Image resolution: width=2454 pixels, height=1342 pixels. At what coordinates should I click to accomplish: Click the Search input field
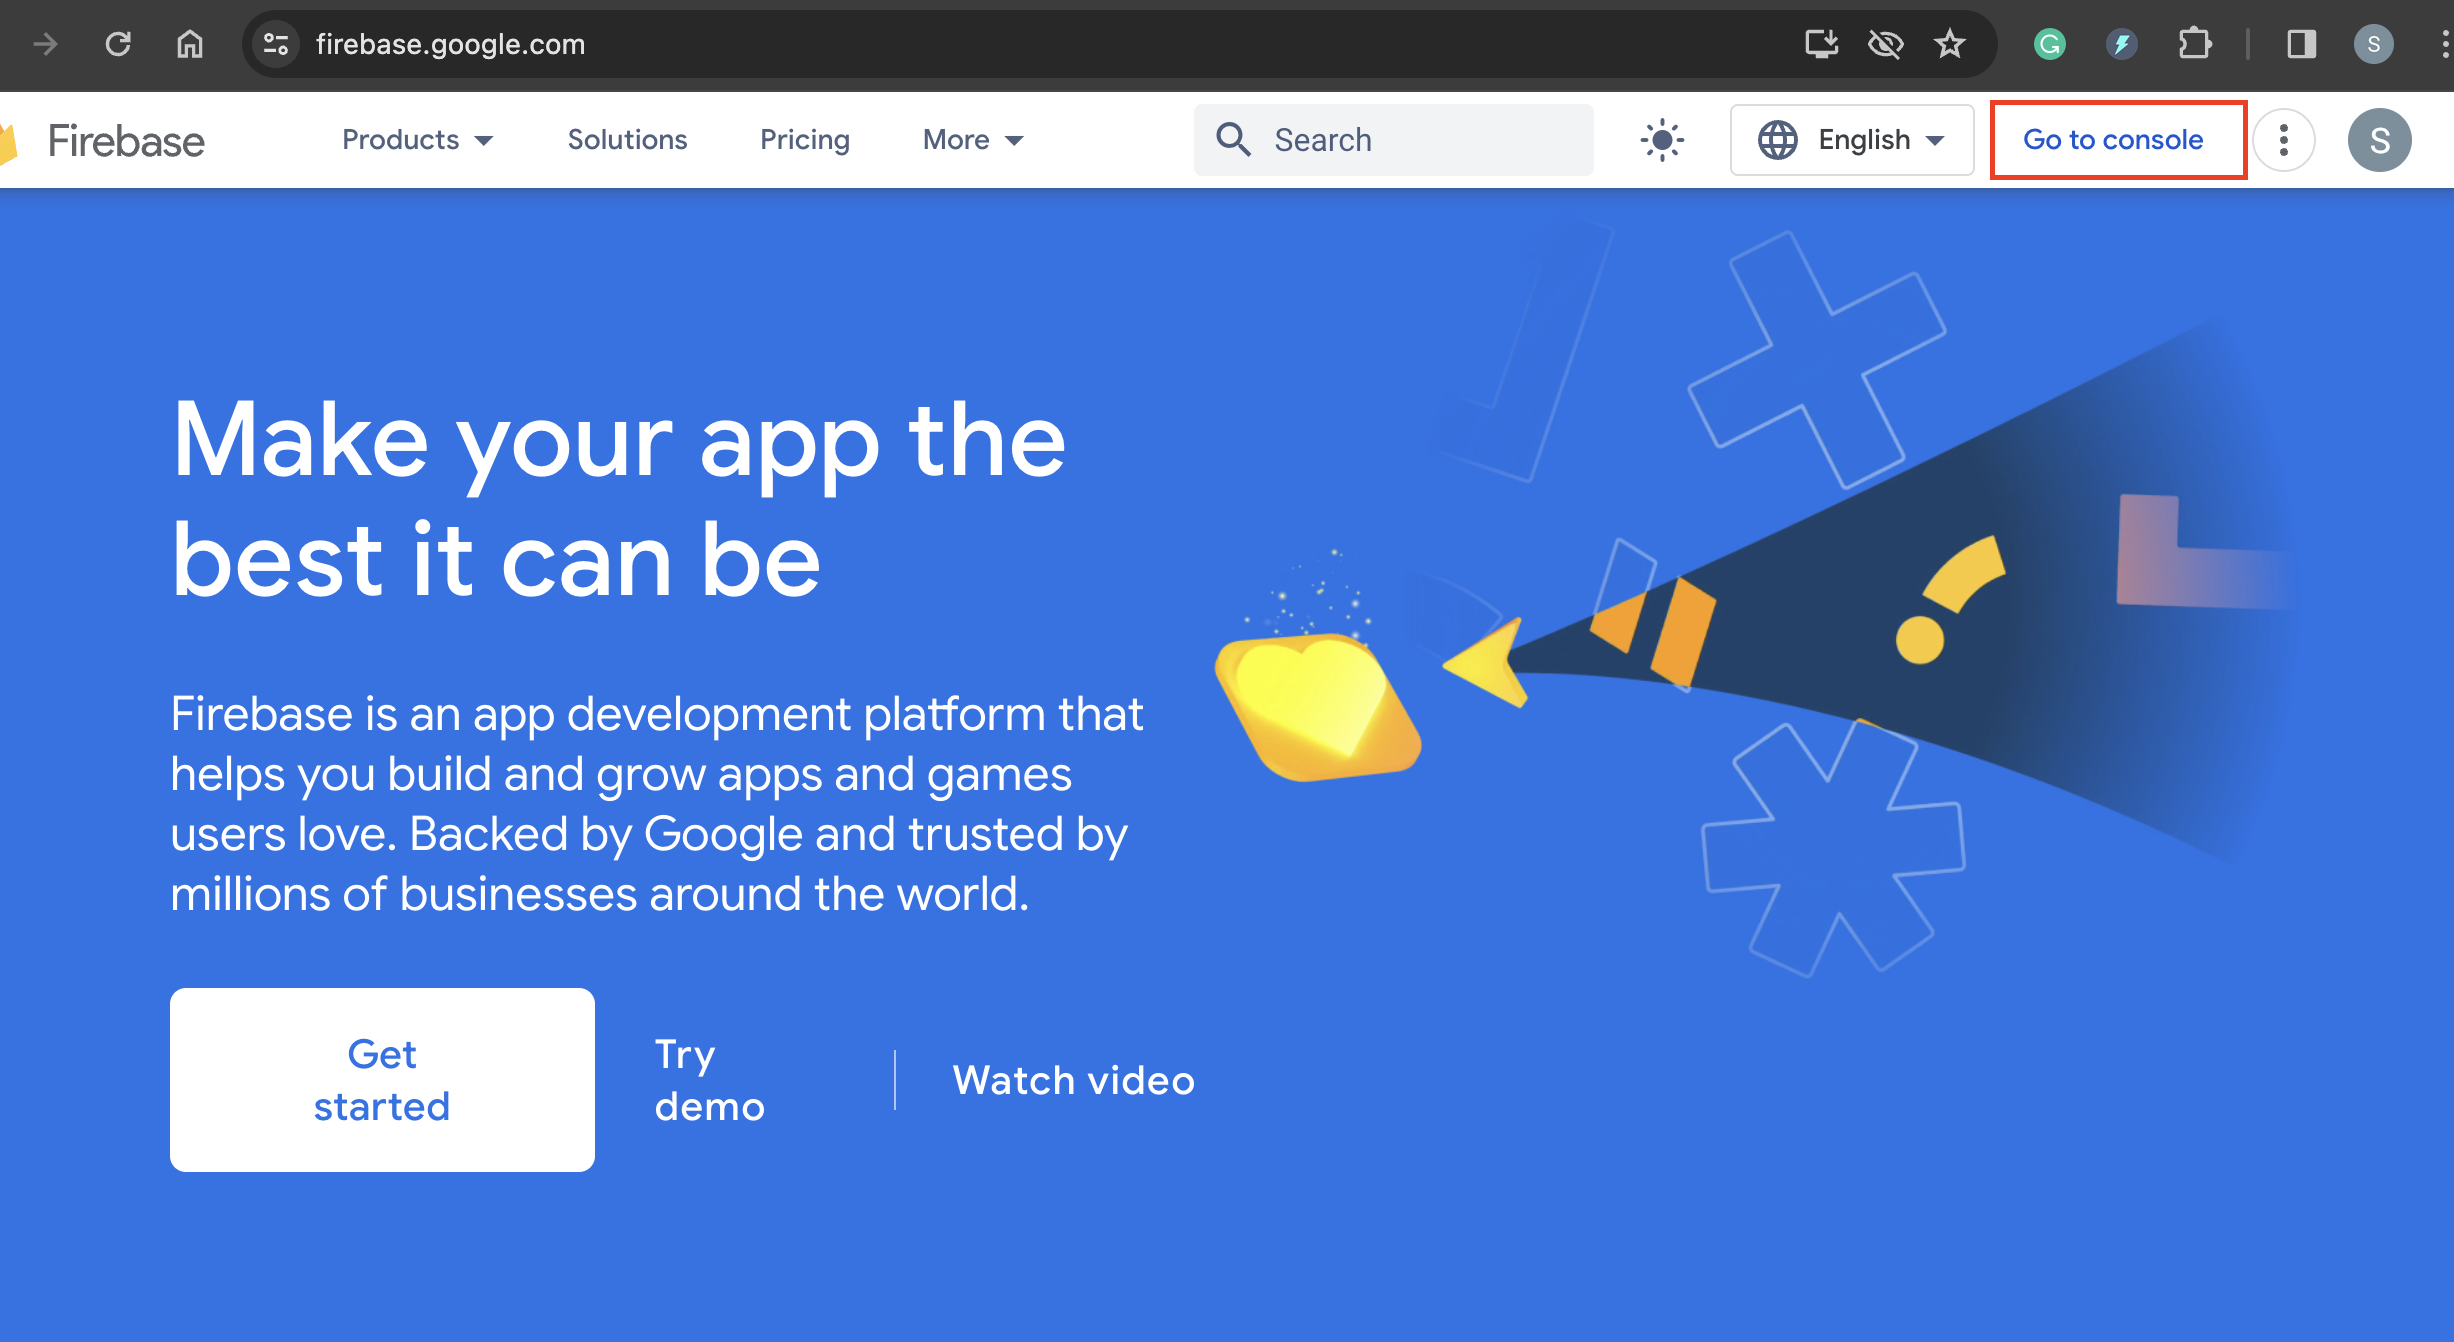pyautogui.click(x=1393, y=140)
